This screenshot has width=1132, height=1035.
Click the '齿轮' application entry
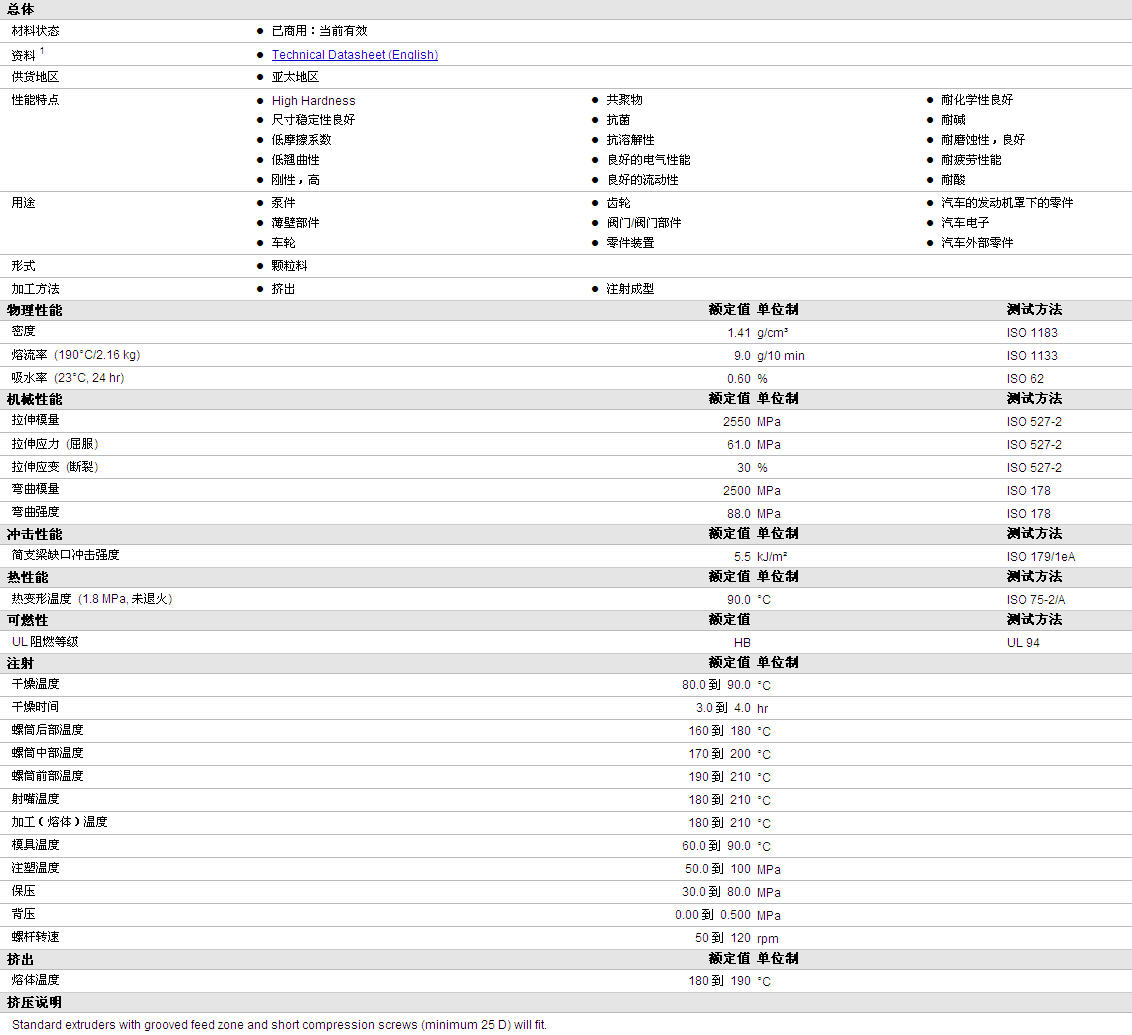(x=618, y=203)
